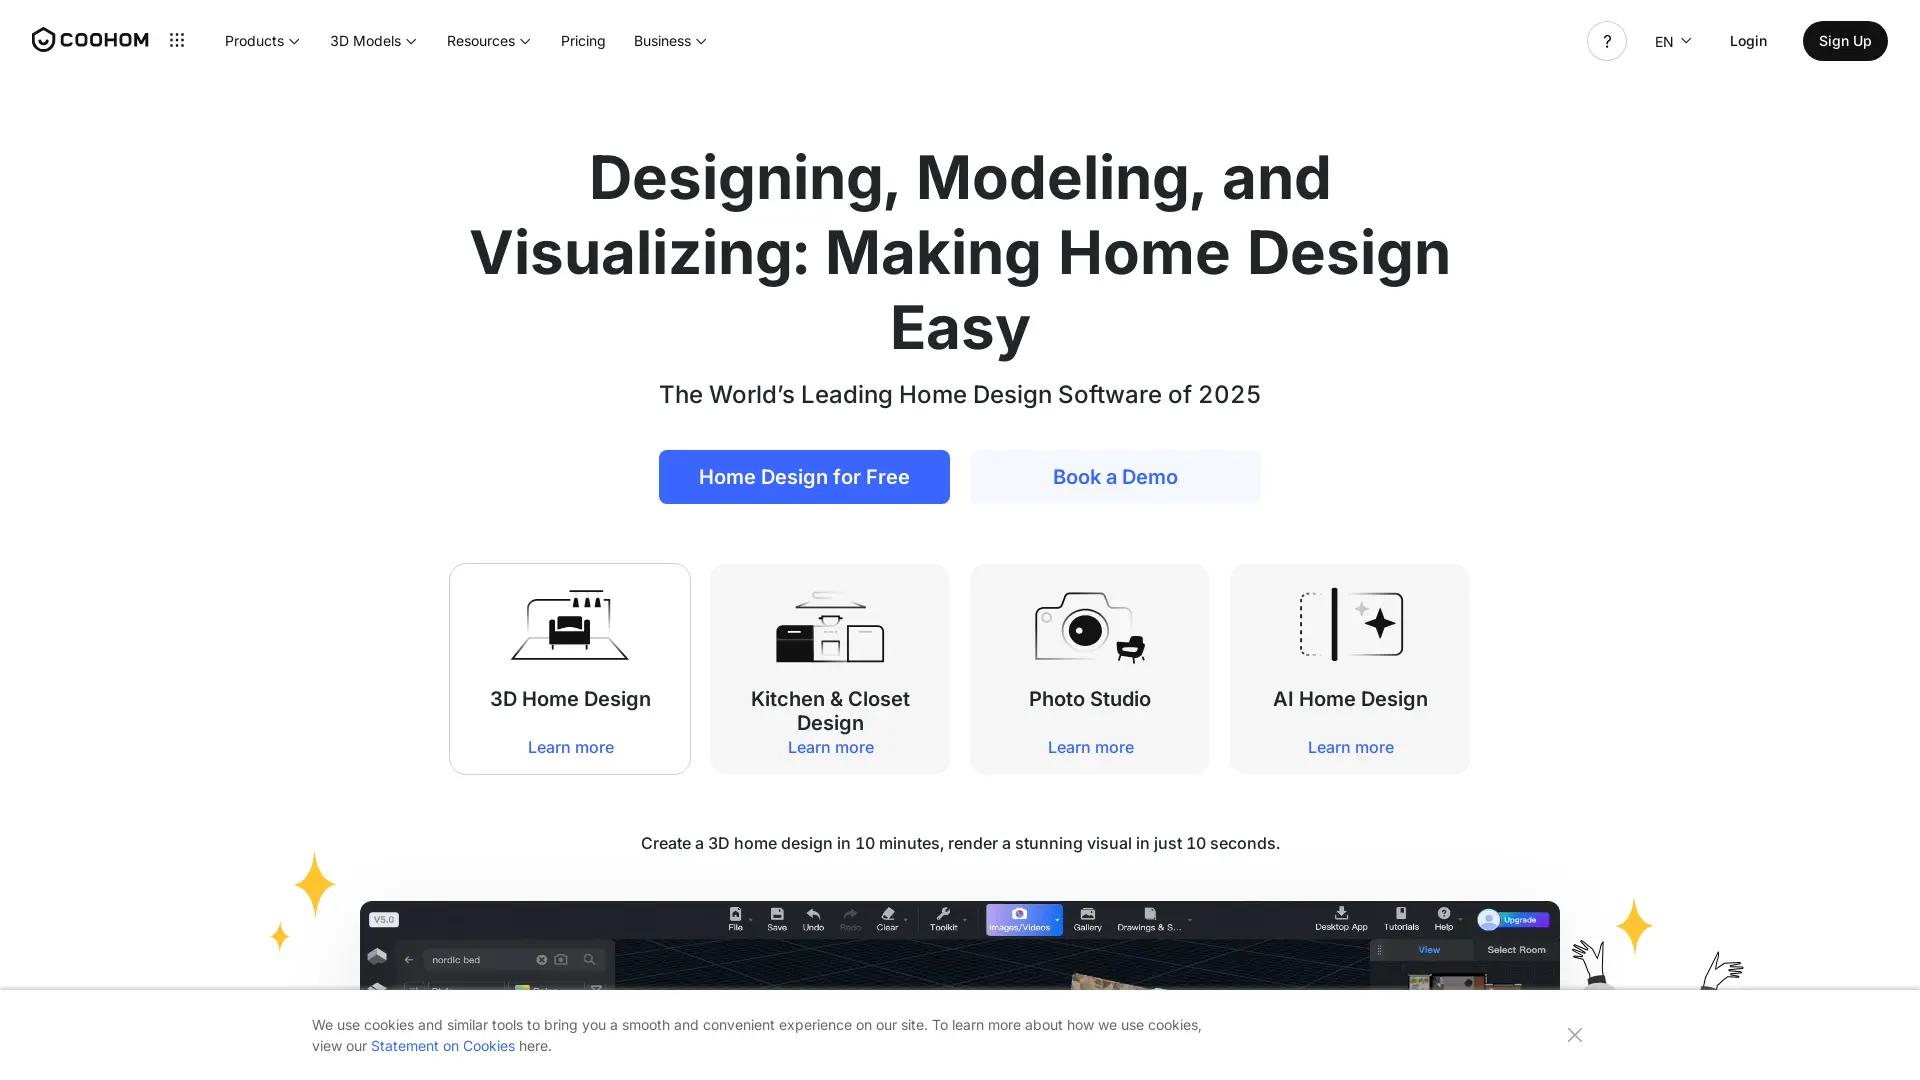
Task: Dismiss the cookie notice with X
Action: tap(1575, 1035)
